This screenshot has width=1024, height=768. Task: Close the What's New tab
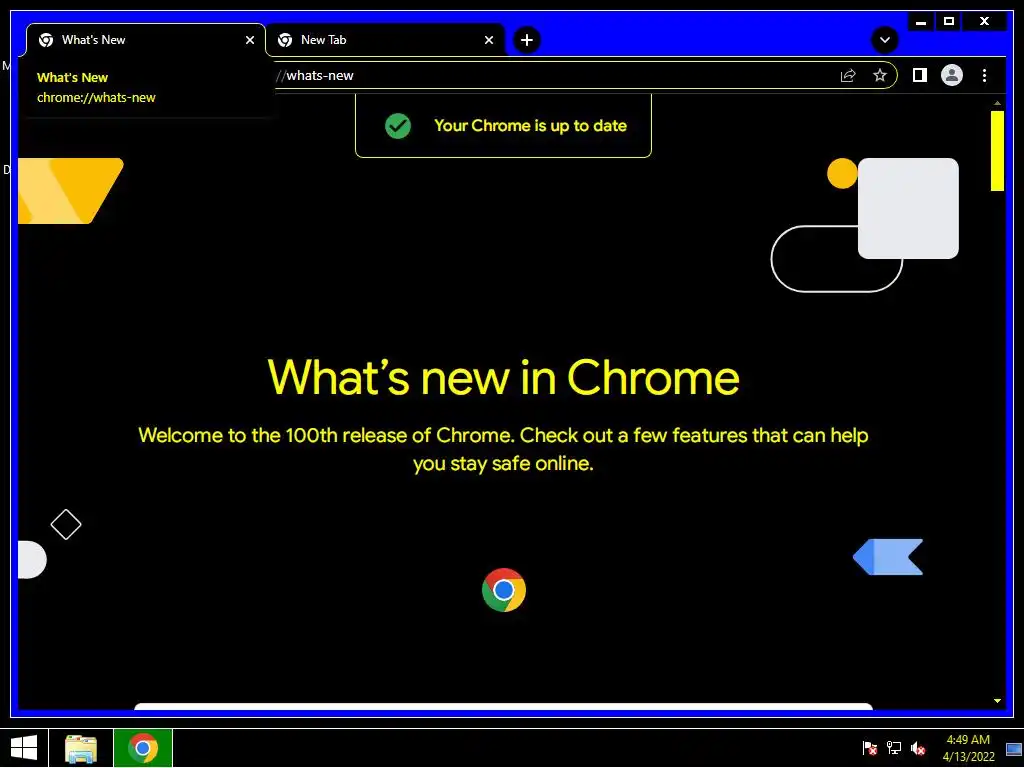tap(249, 40)
